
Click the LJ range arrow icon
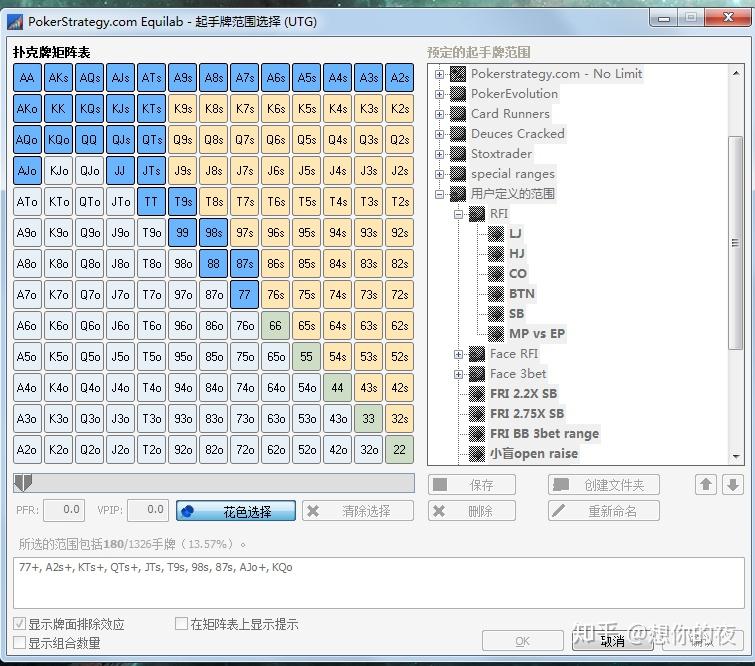tap(495, 234)
